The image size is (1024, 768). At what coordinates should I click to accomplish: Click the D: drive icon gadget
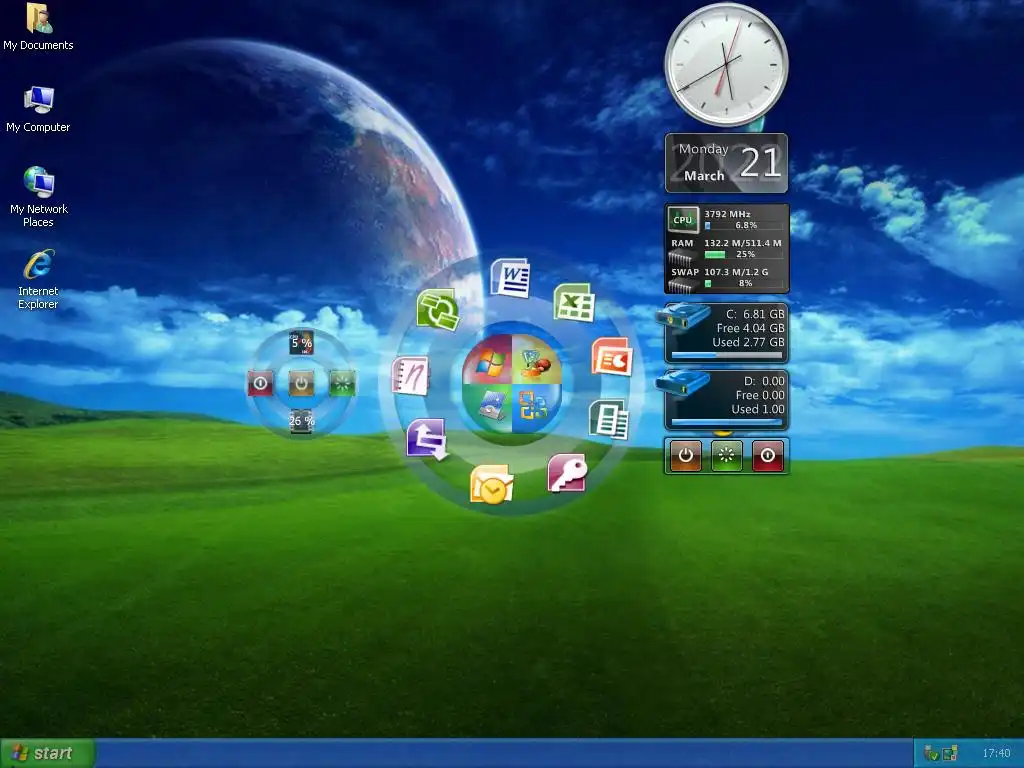[x=683, y=383]
